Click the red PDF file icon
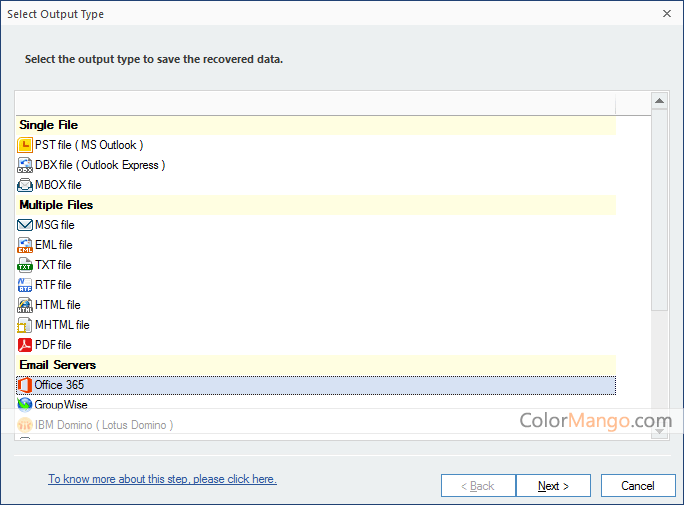 [x=26, y=345]
